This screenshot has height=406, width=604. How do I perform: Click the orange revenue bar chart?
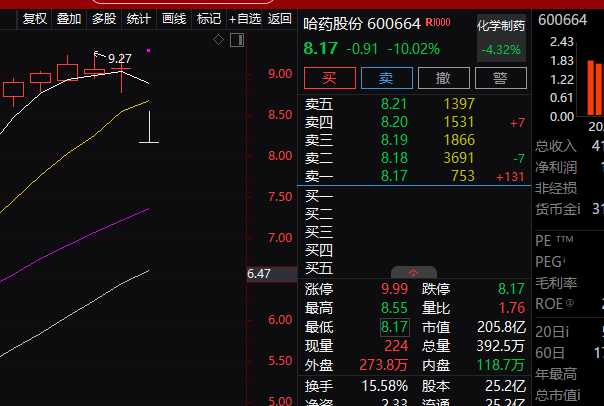coord(595,88)
